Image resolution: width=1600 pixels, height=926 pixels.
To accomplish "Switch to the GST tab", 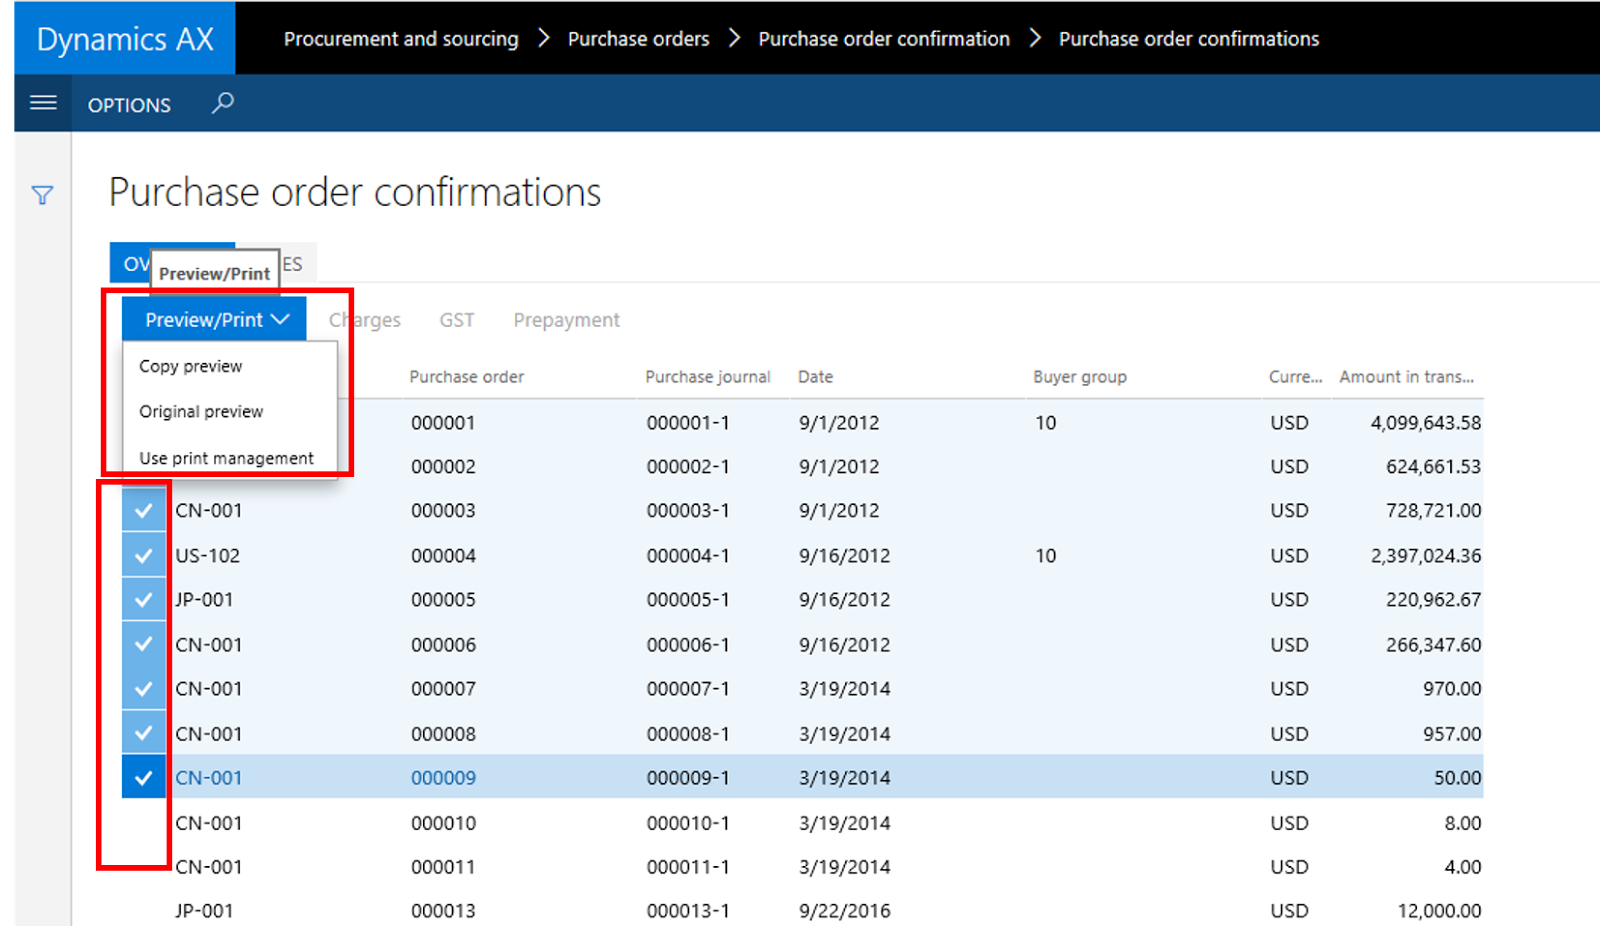I will coord(456,319).
